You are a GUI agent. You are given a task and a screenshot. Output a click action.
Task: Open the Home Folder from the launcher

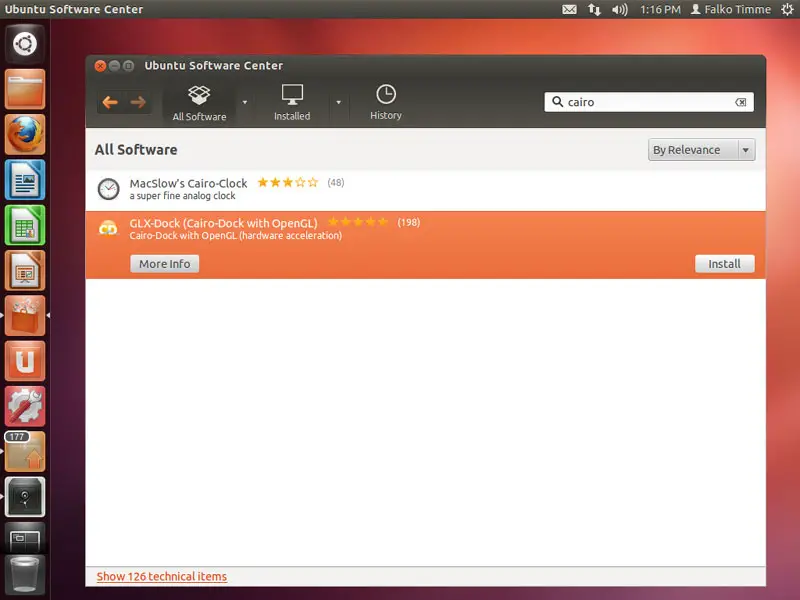coord(24,89)
